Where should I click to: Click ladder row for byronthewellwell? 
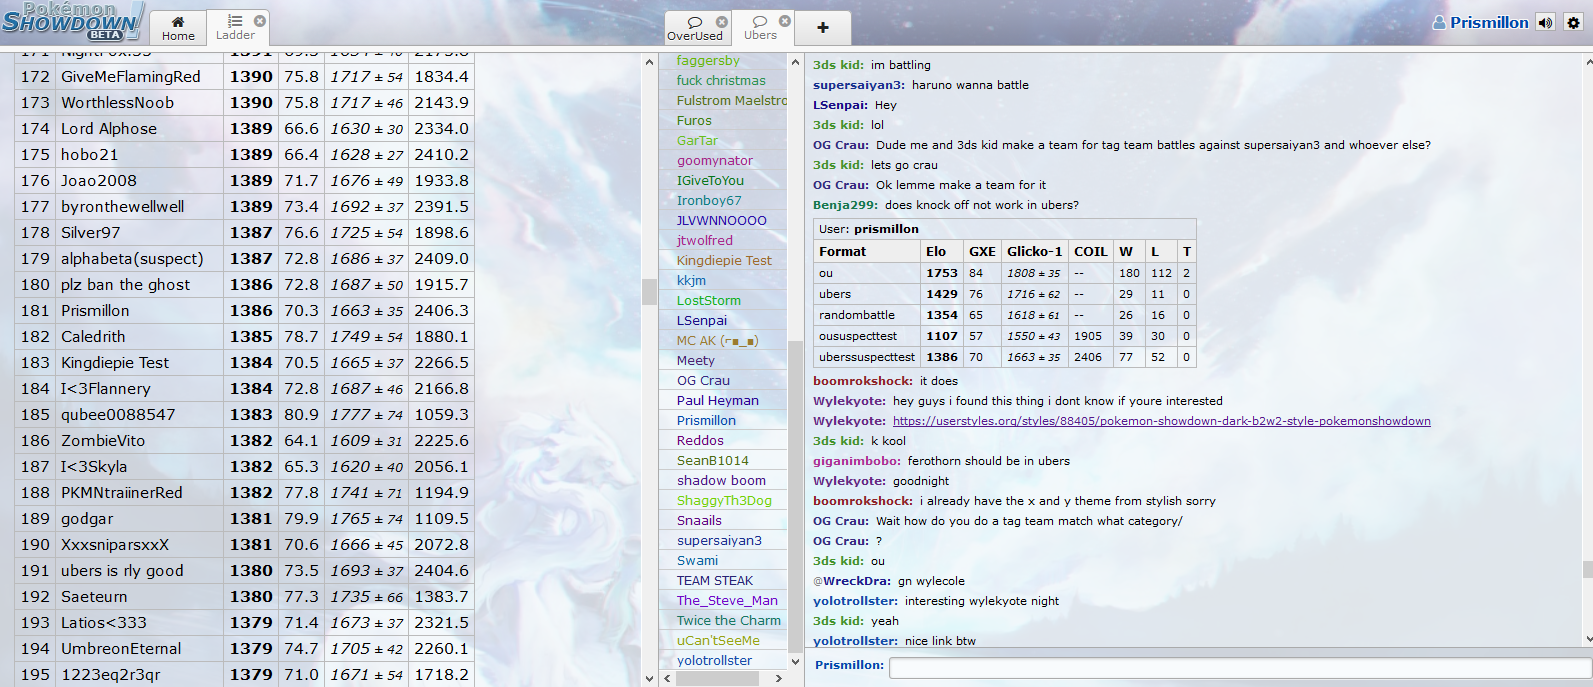point(245,206)
